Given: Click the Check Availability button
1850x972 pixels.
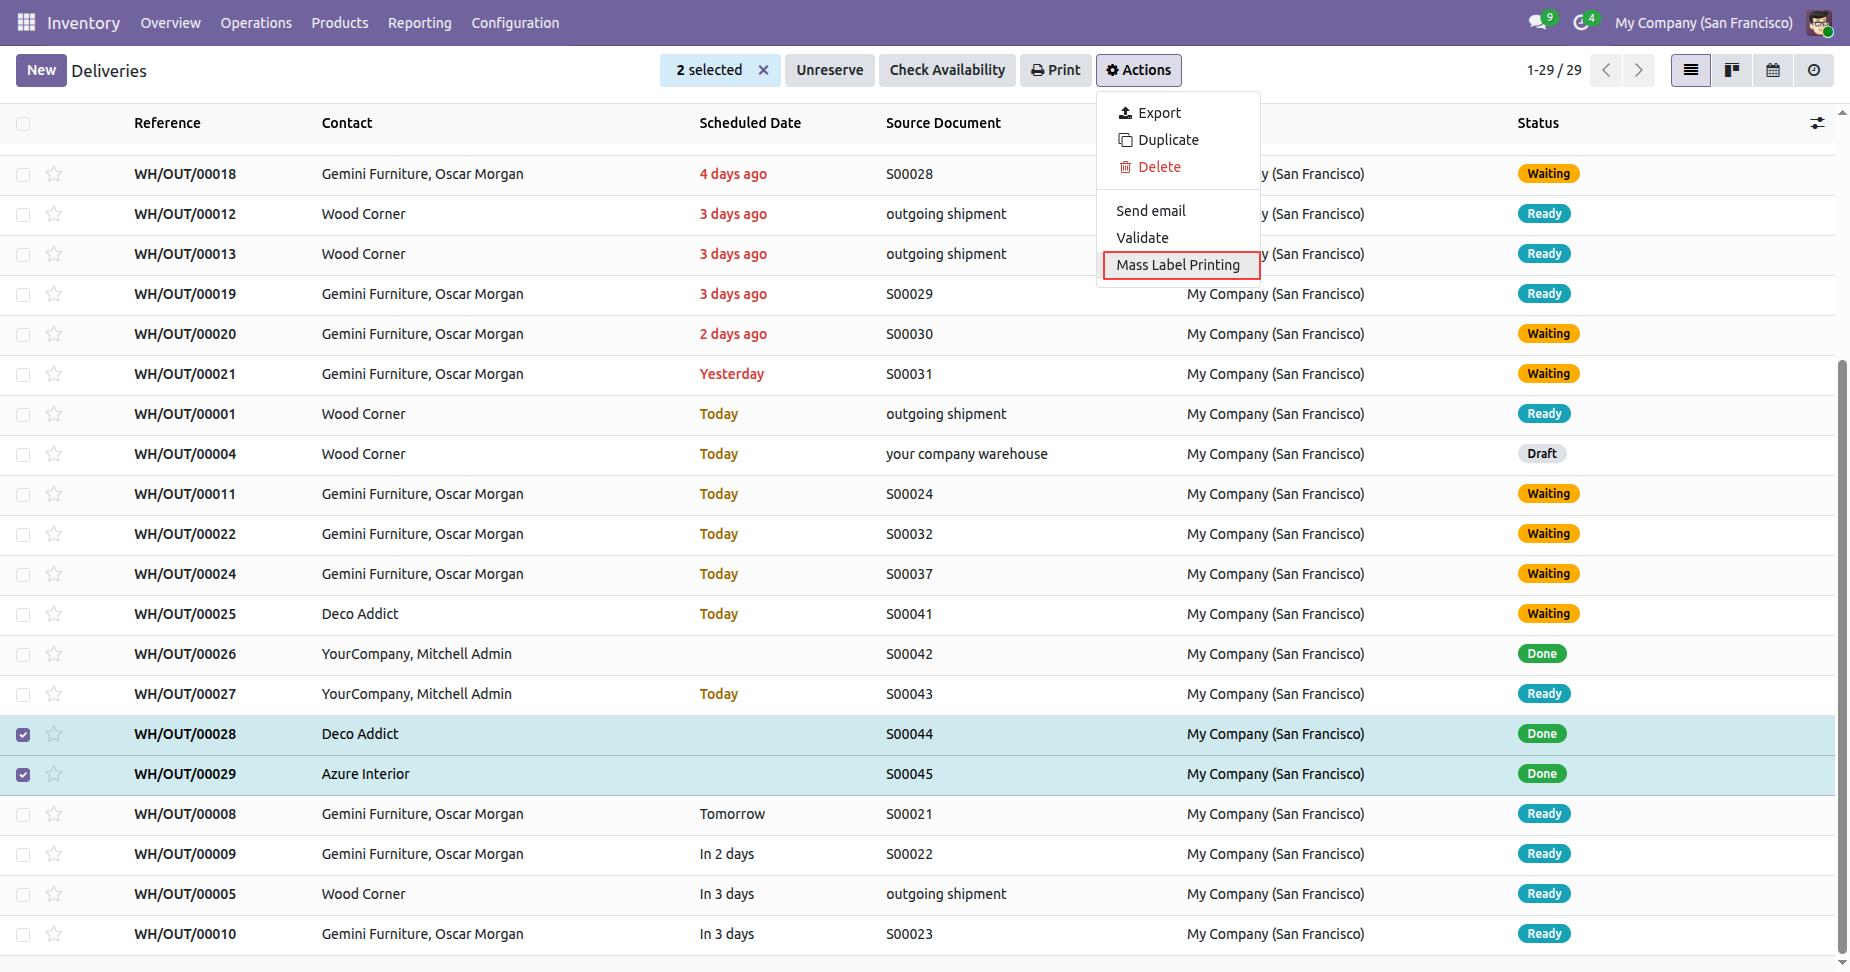Looking at the screenshot, I should pos(947,70).
